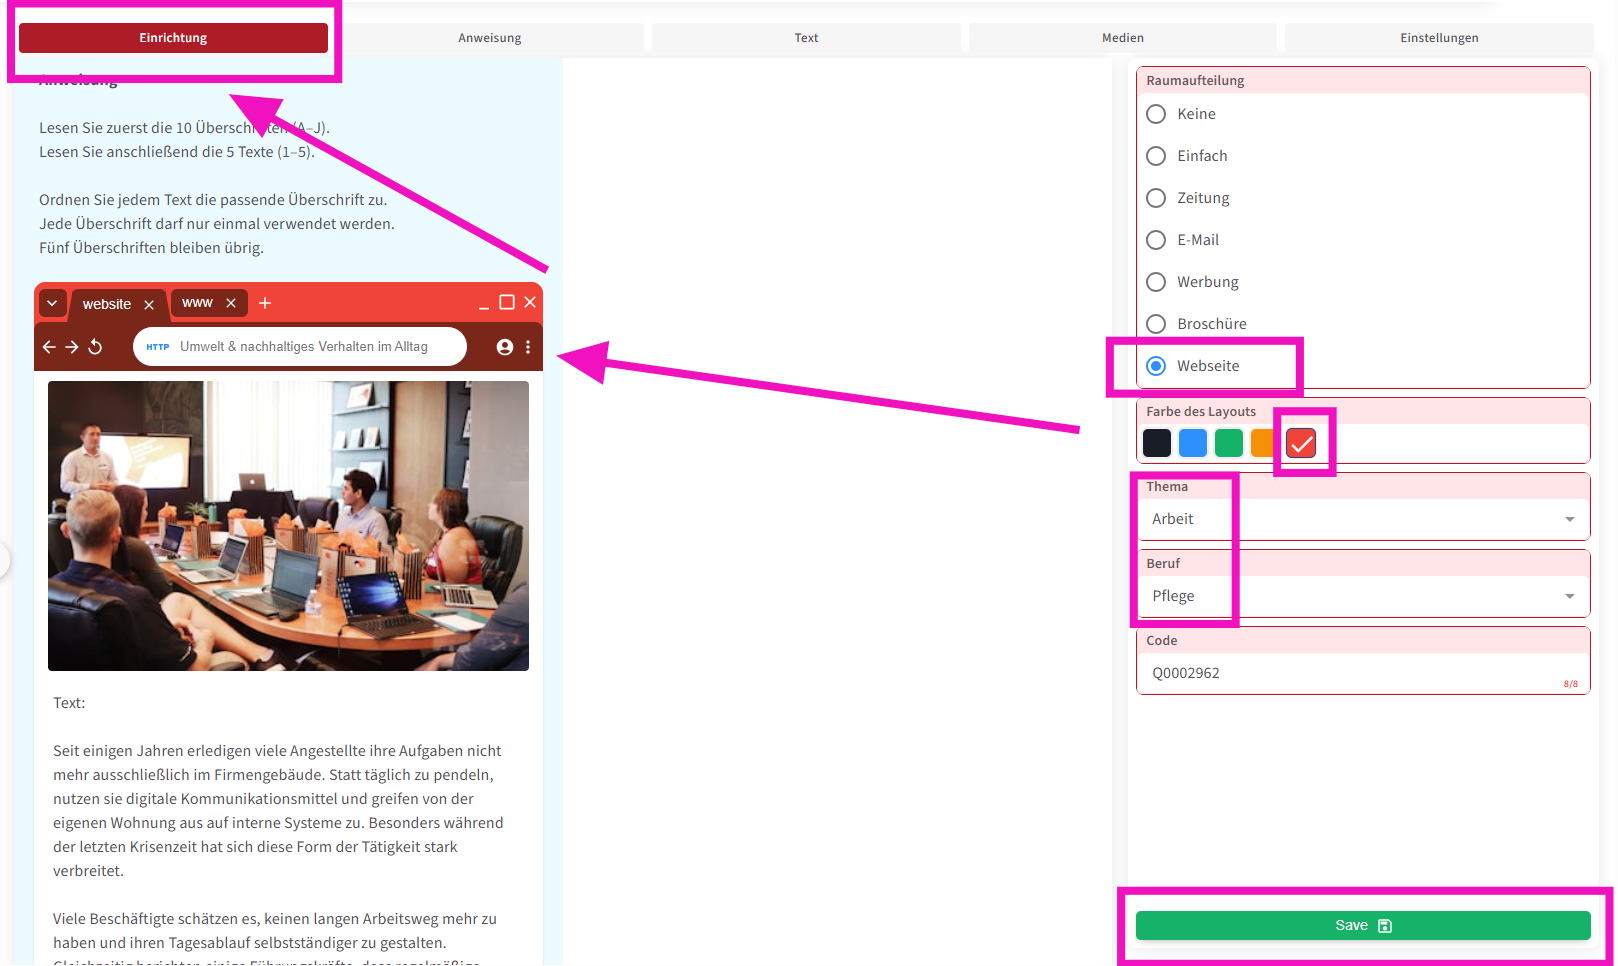Open the Einstellungen tab
1618x966 pixels.
coord(1438,38)
